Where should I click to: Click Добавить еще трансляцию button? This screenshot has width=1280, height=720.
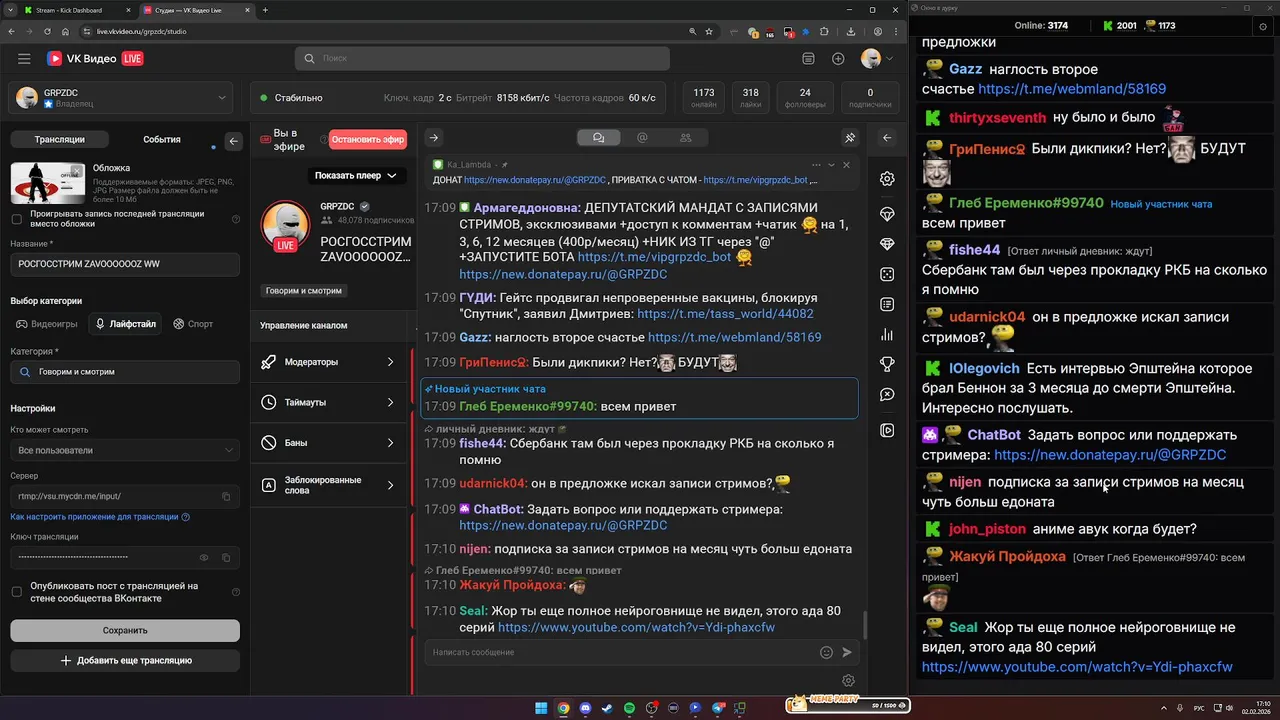click(x=125, y=660)
